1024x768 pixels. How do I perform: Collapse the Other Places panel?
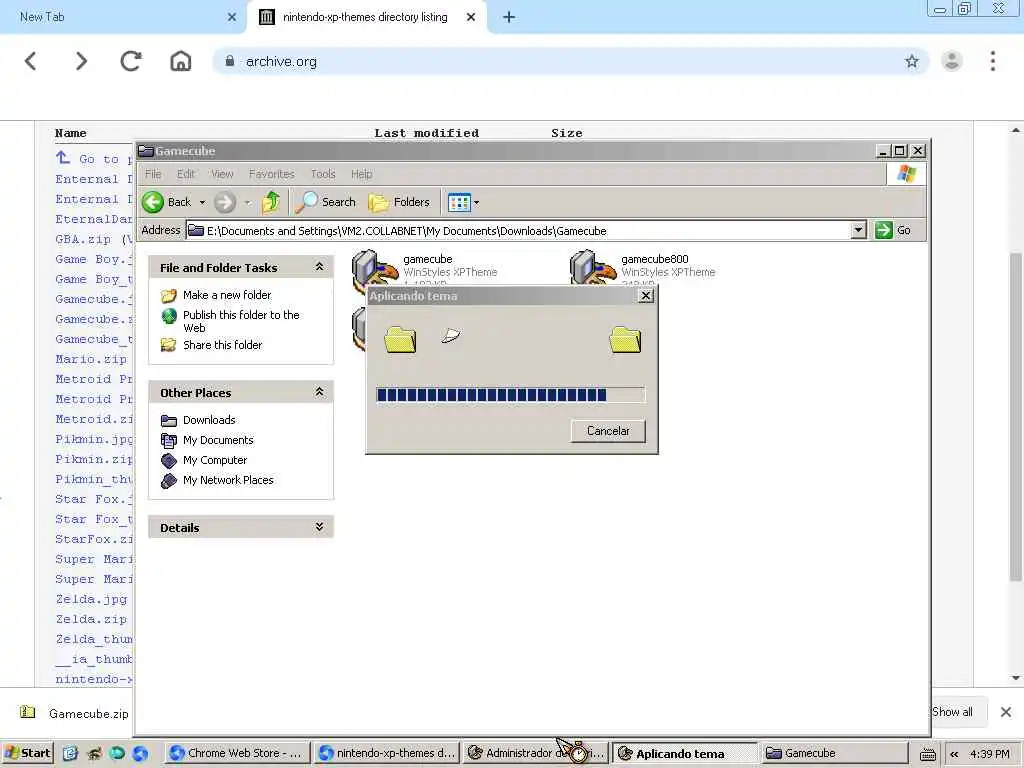319,392
